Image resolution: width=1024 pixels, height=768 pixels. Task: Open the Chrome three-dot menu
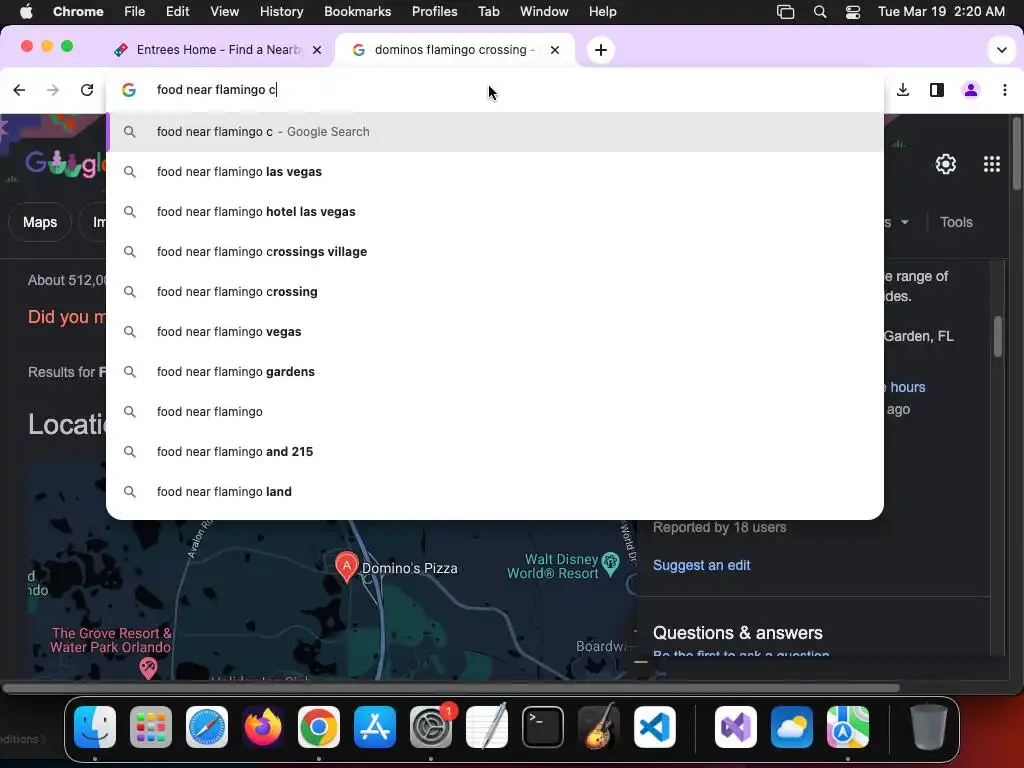pyautogui.click(x=1004, y=90)
